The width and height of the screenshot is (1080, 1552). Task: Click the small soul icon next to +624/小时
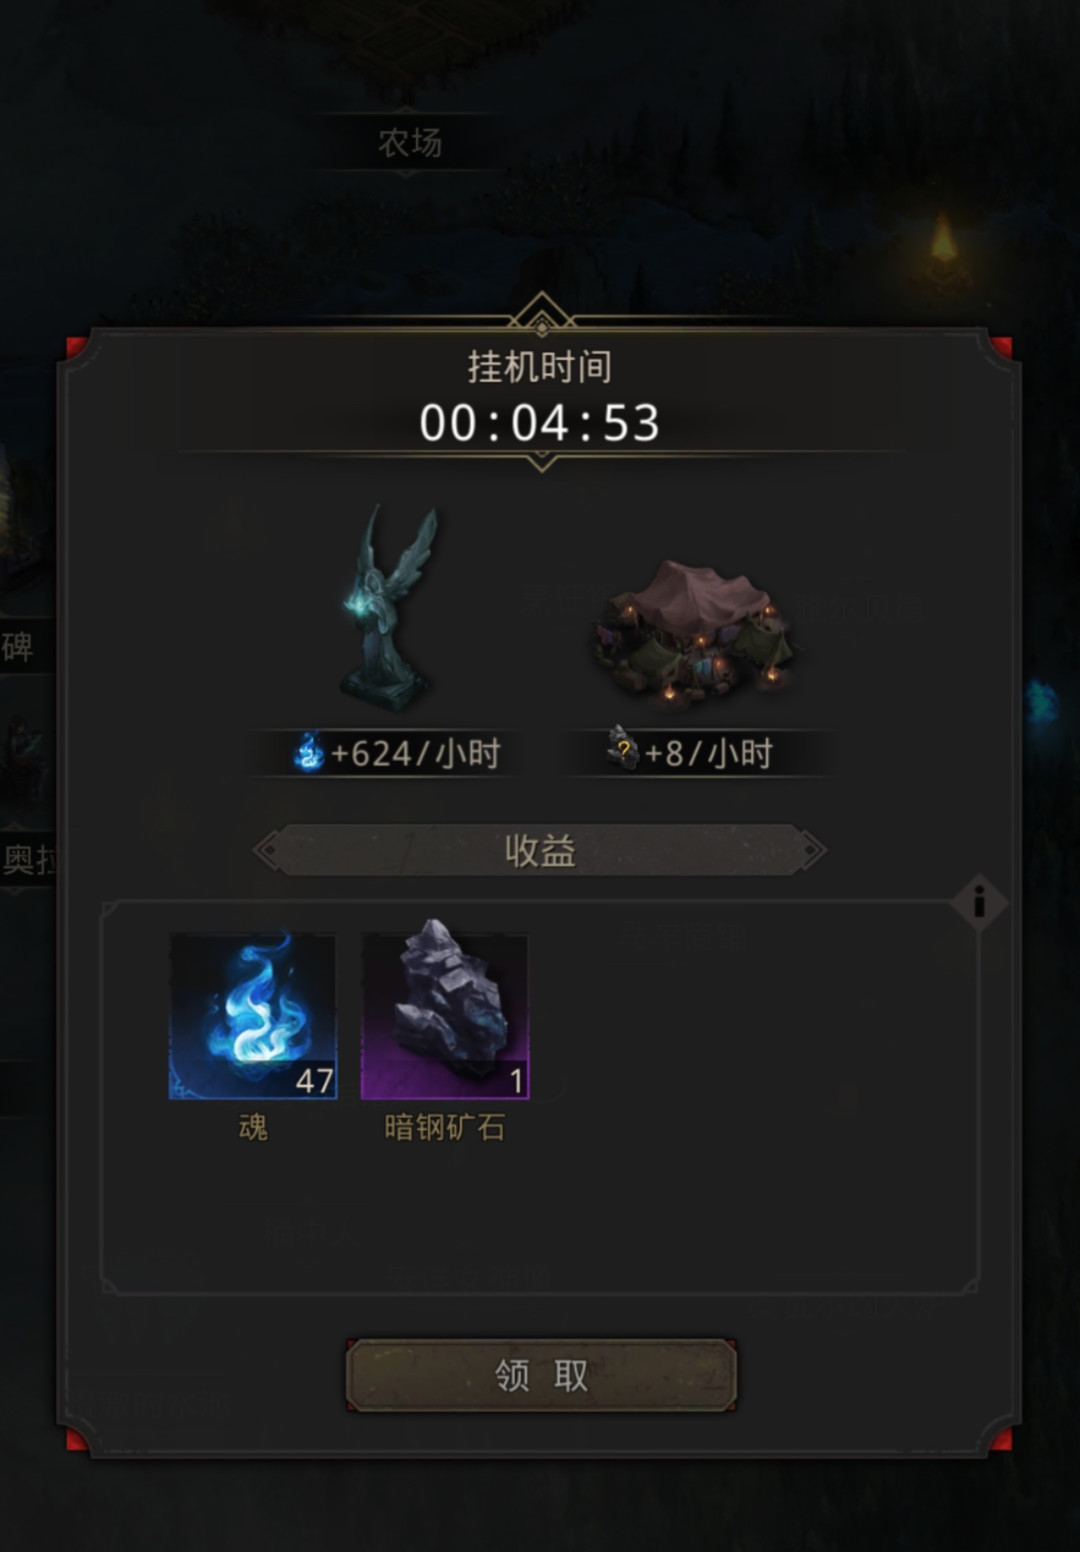click(x=309, y=752)
